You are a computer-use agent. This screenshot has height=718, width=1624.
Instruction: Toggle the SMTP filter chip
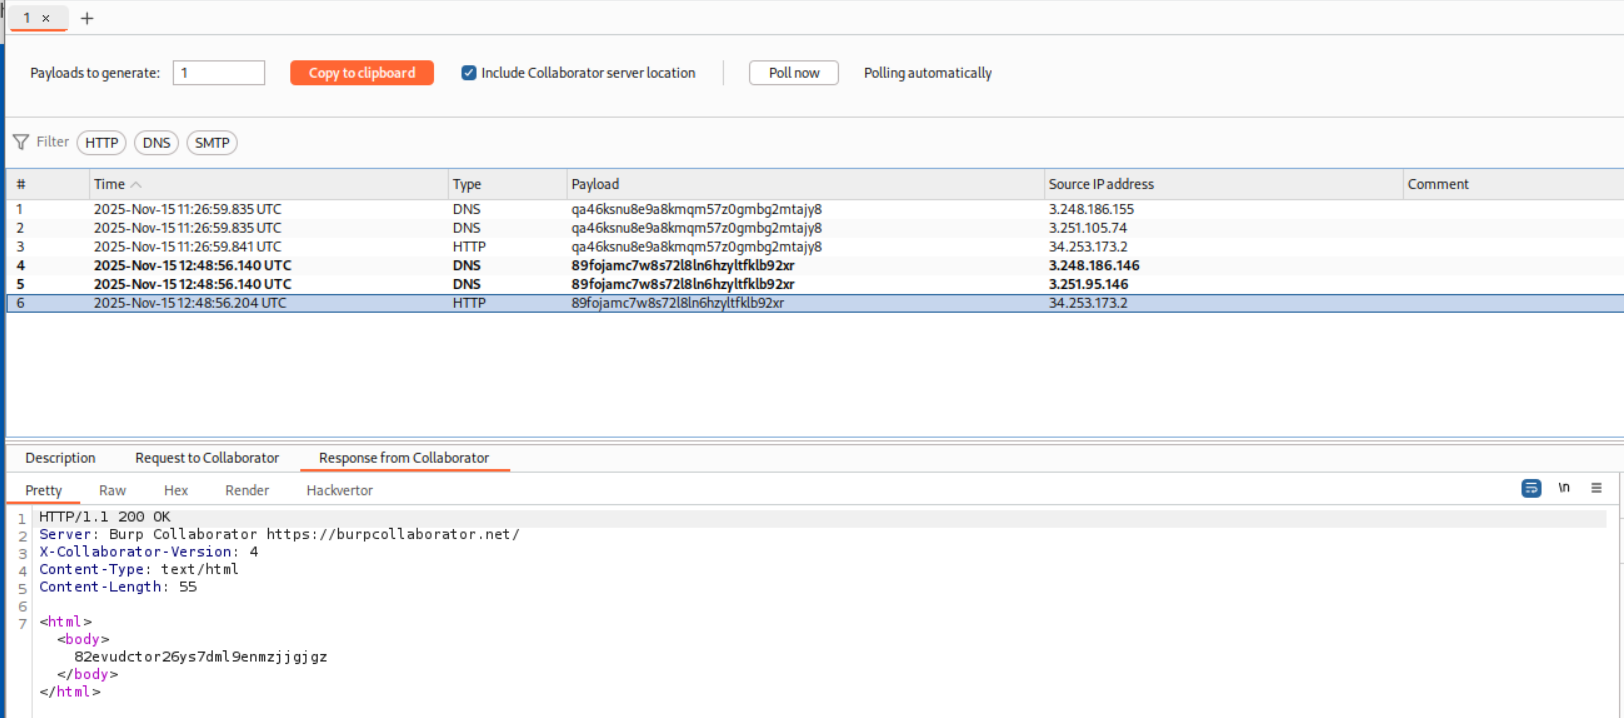pos(212,143)
